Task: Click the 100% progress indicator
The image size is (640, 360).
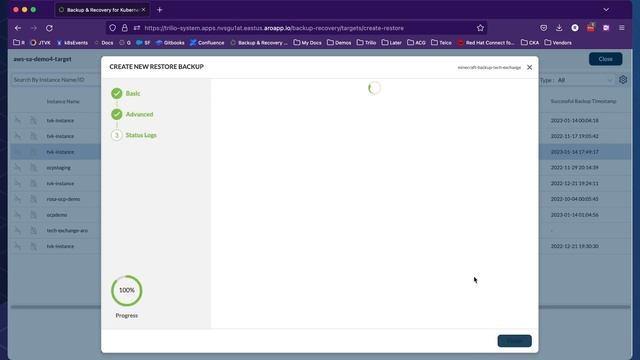Action: click(127, 291)
